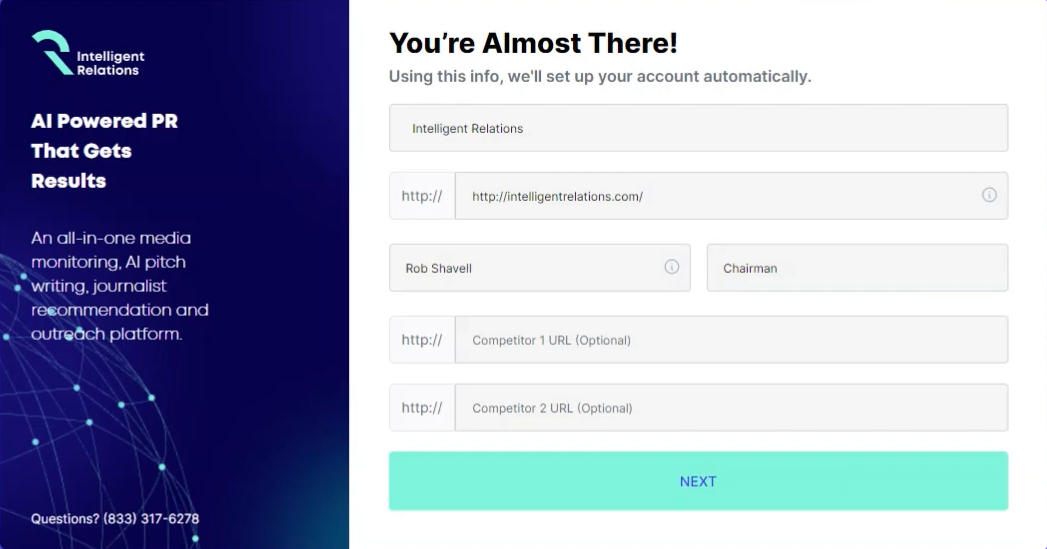The height and width of the screenshot is (549, 1047).
Task: Click the Intelligent Relations logo icon
Action: [x=52, y=52]
